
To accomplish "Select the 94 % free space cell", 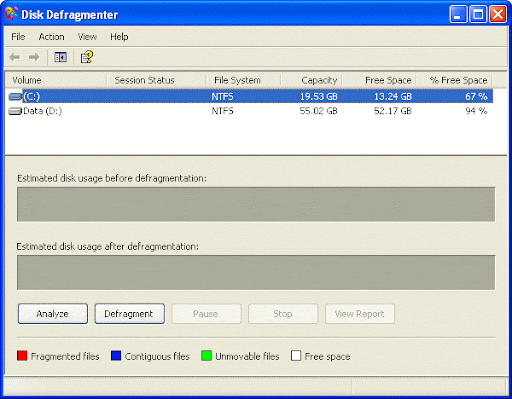I will pyautogui.click(x=476, y=111).
